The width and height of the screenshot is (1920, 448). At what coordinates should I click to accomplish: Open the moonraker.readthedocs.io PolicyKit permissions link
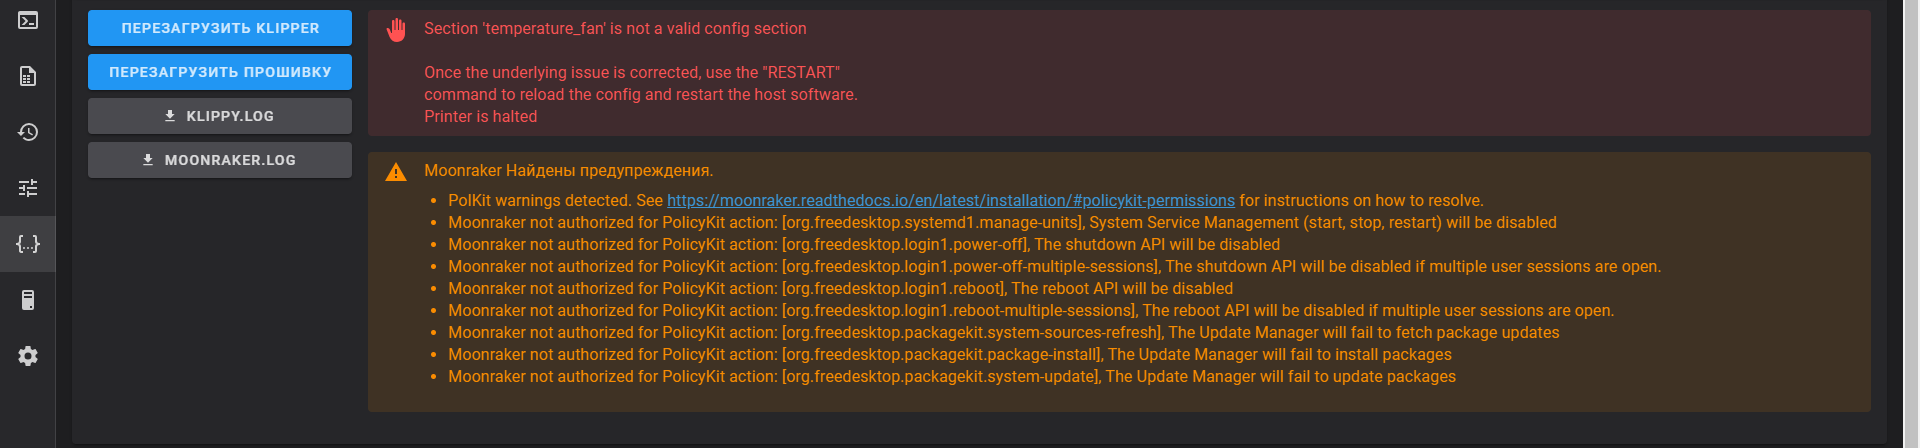[950, 200]
